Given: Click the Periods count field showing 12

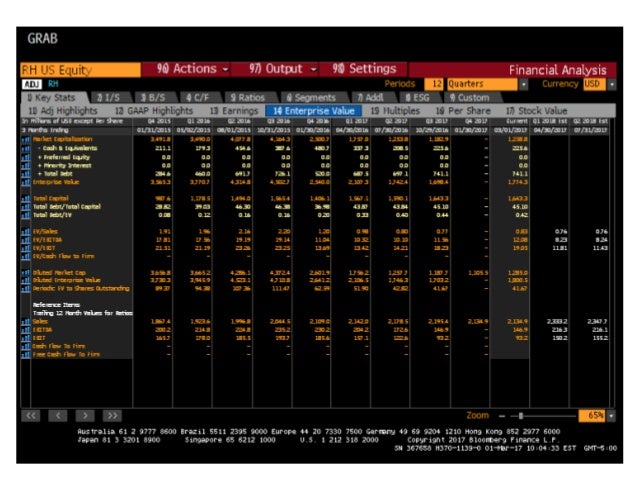Looking at the screenshot, I should click(x=434, y=84).
